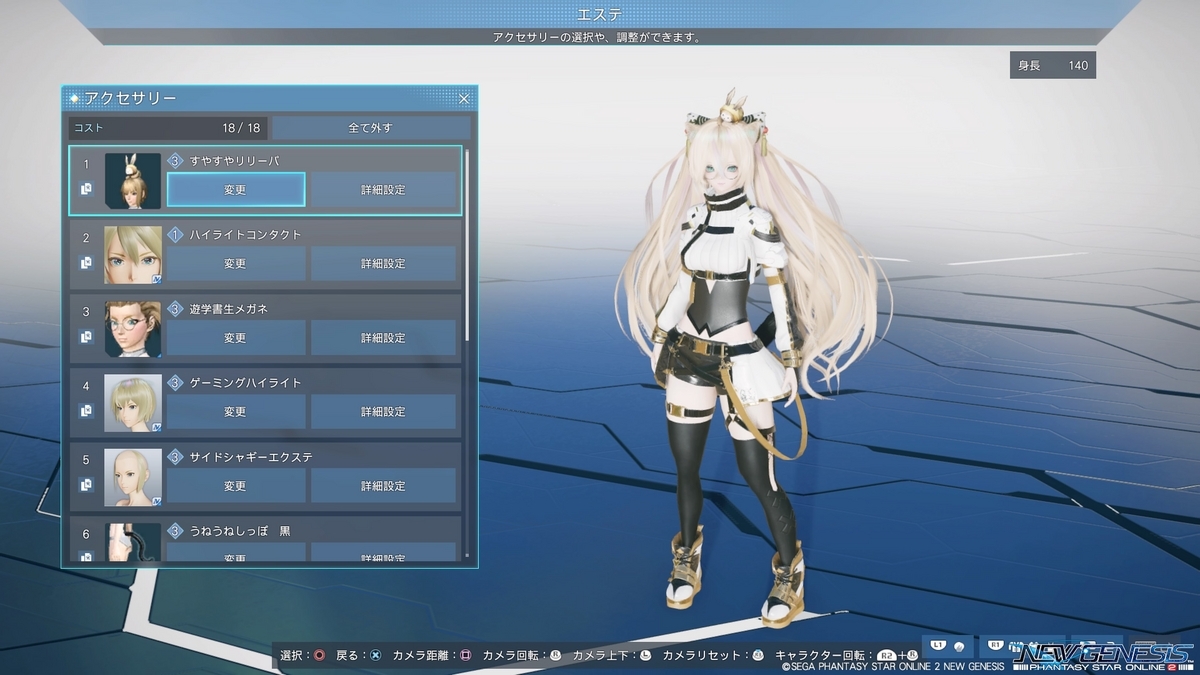1200x675 pixels.
Task: Select the うねうねしっぽ 黒 thumbnail
Action: pyautogui.click(x=132, y=542)
